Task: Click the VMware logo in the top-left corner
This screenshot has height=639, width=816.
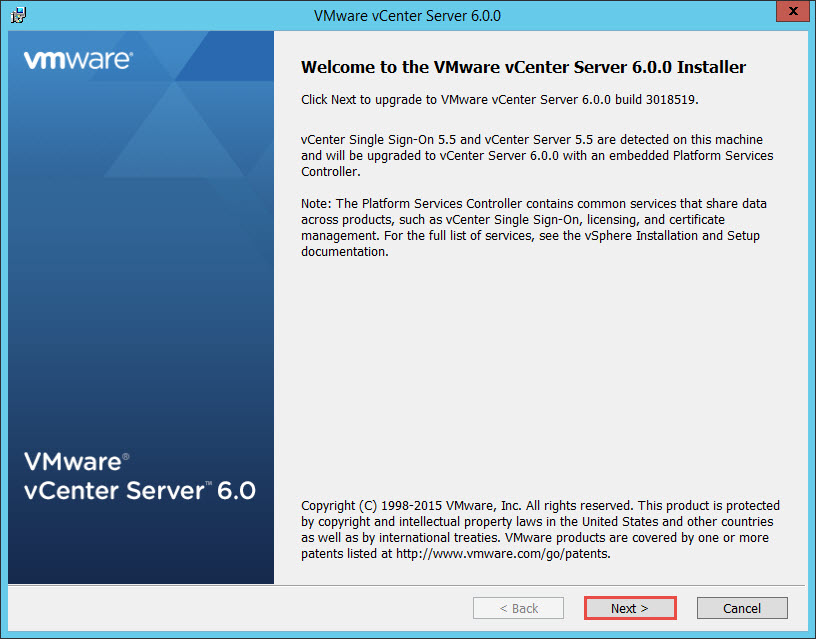Action: [x=78, y=60]
